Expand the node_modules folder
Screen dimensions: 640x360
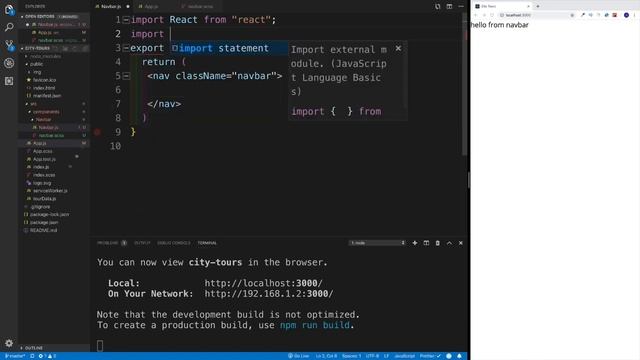click(x=45, y=56)
